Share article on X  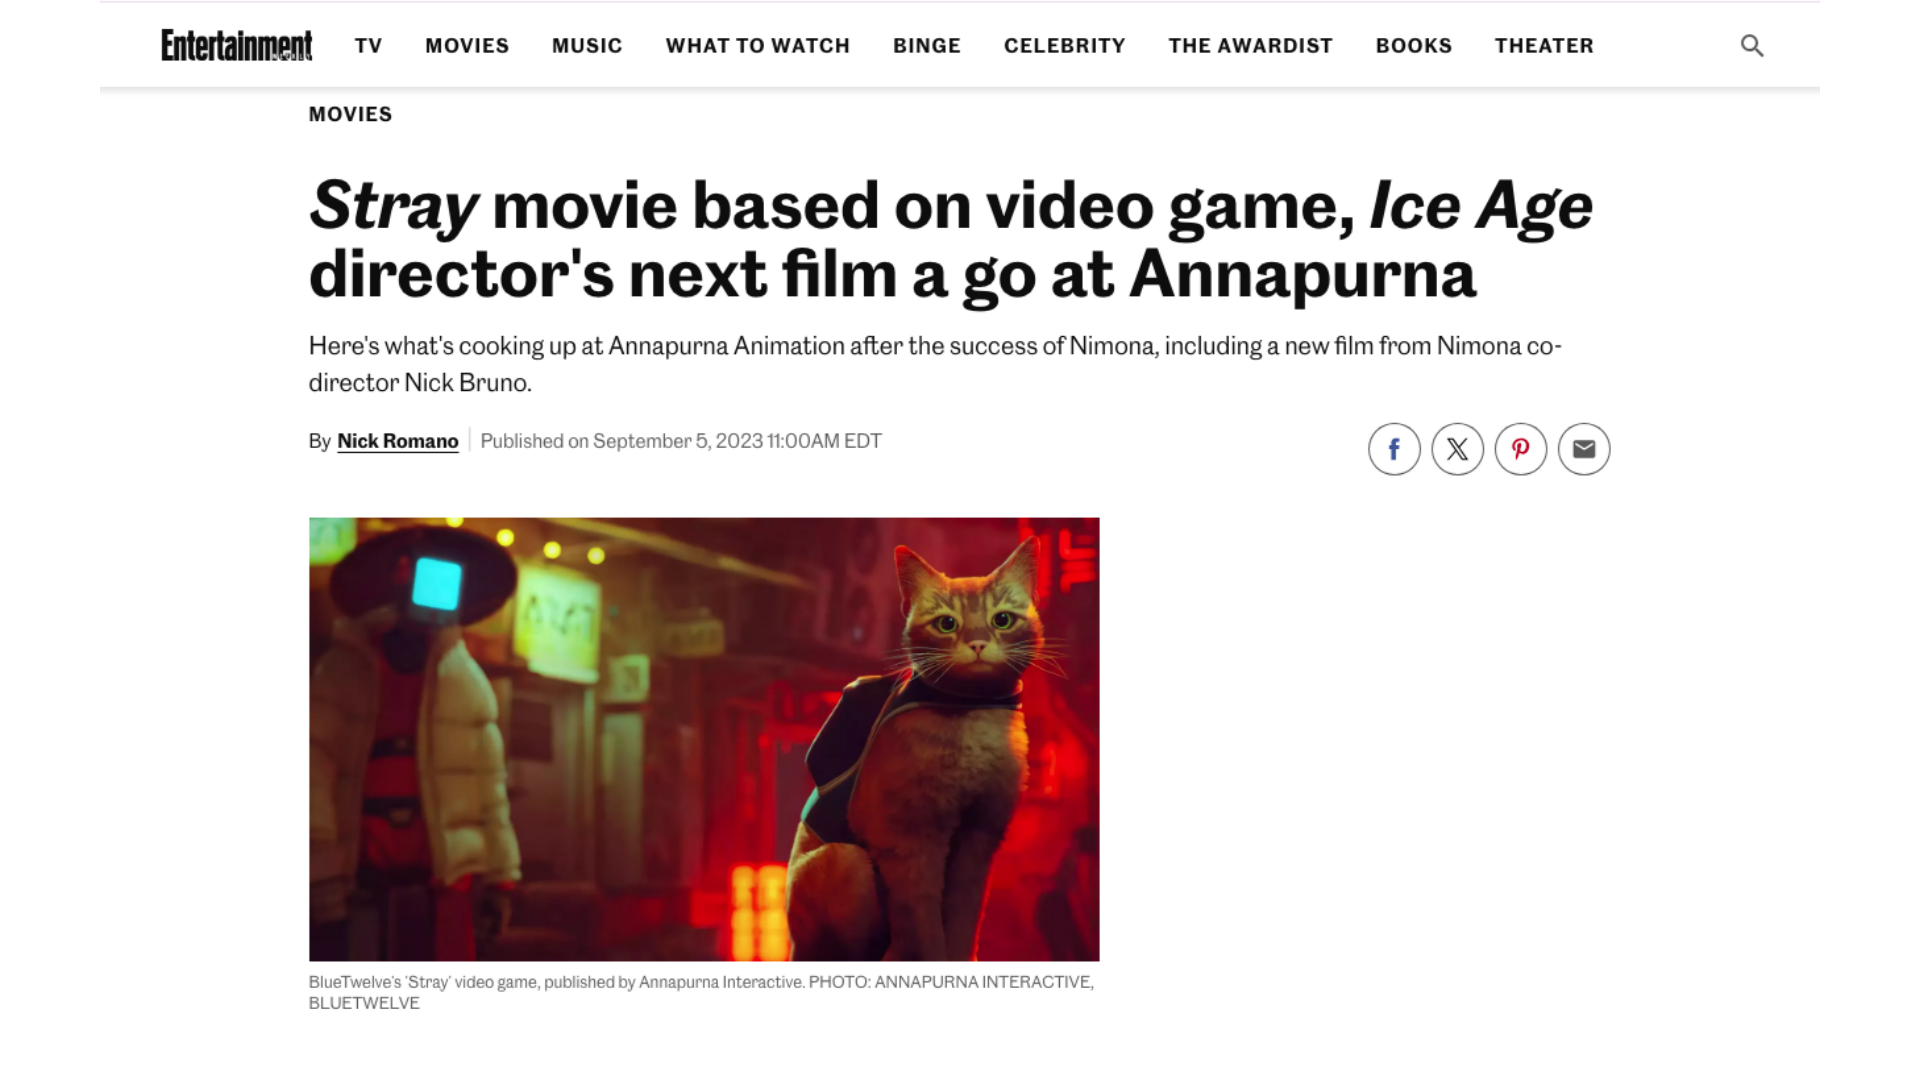[1457, 449]
